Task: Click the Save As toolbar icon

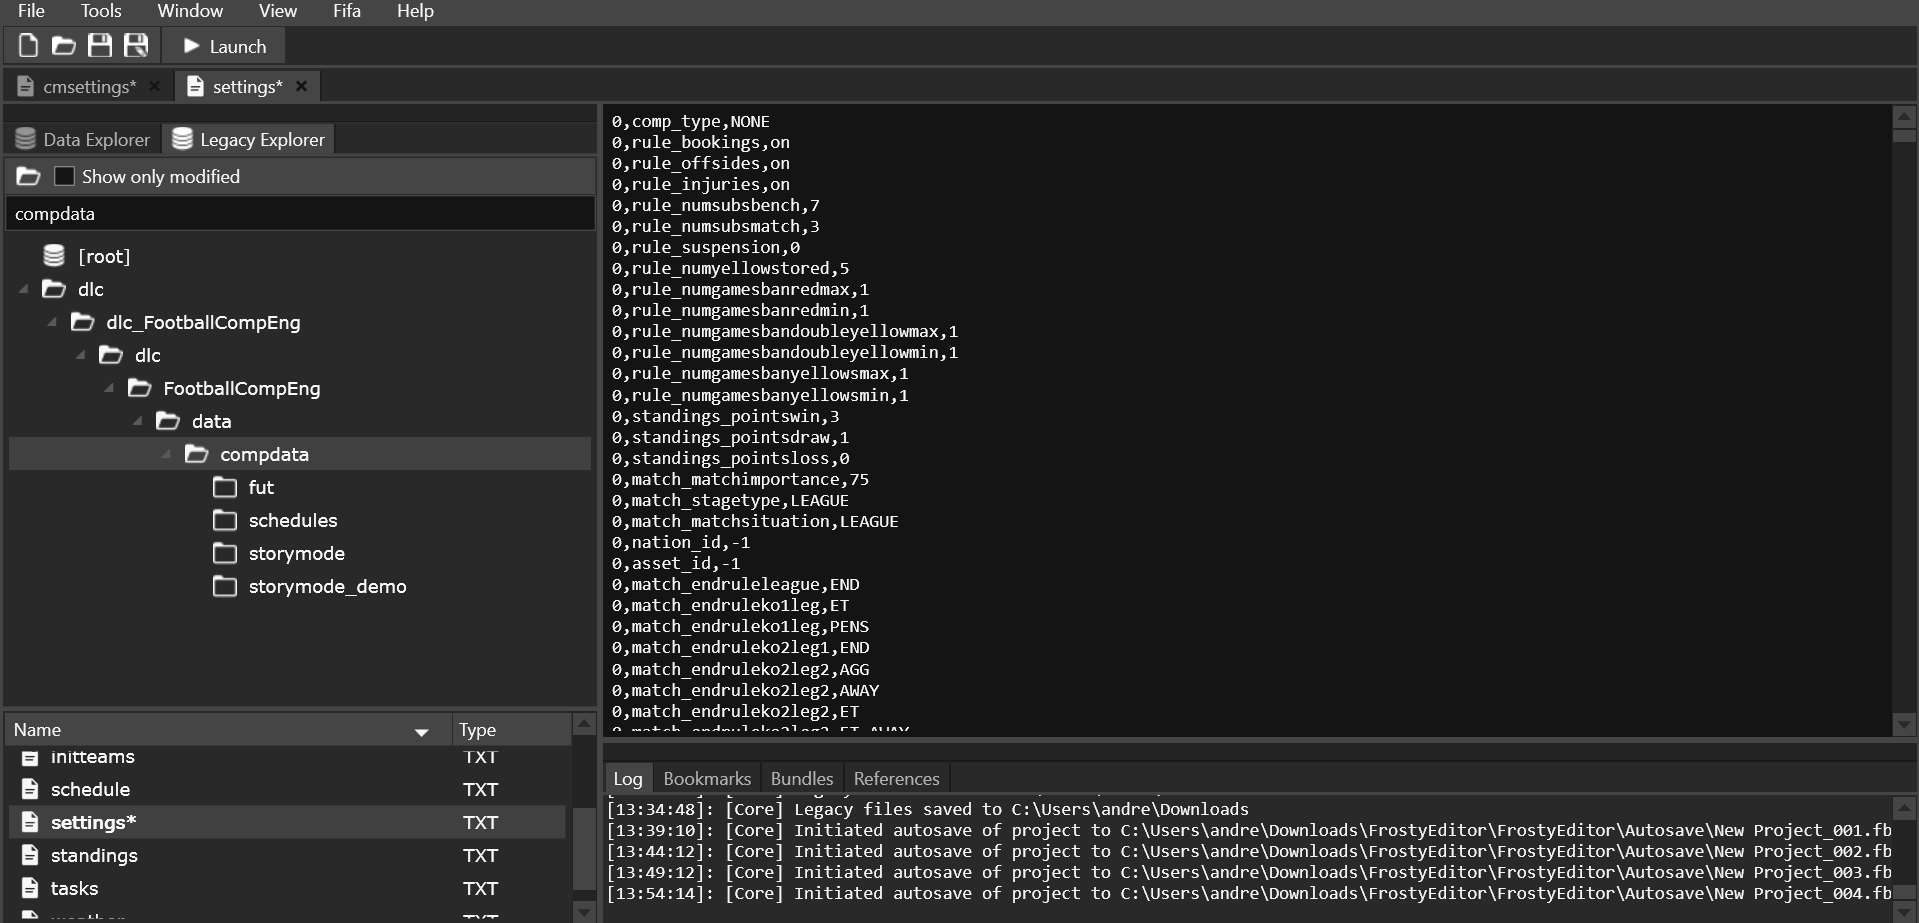Action: pos(136,46)
